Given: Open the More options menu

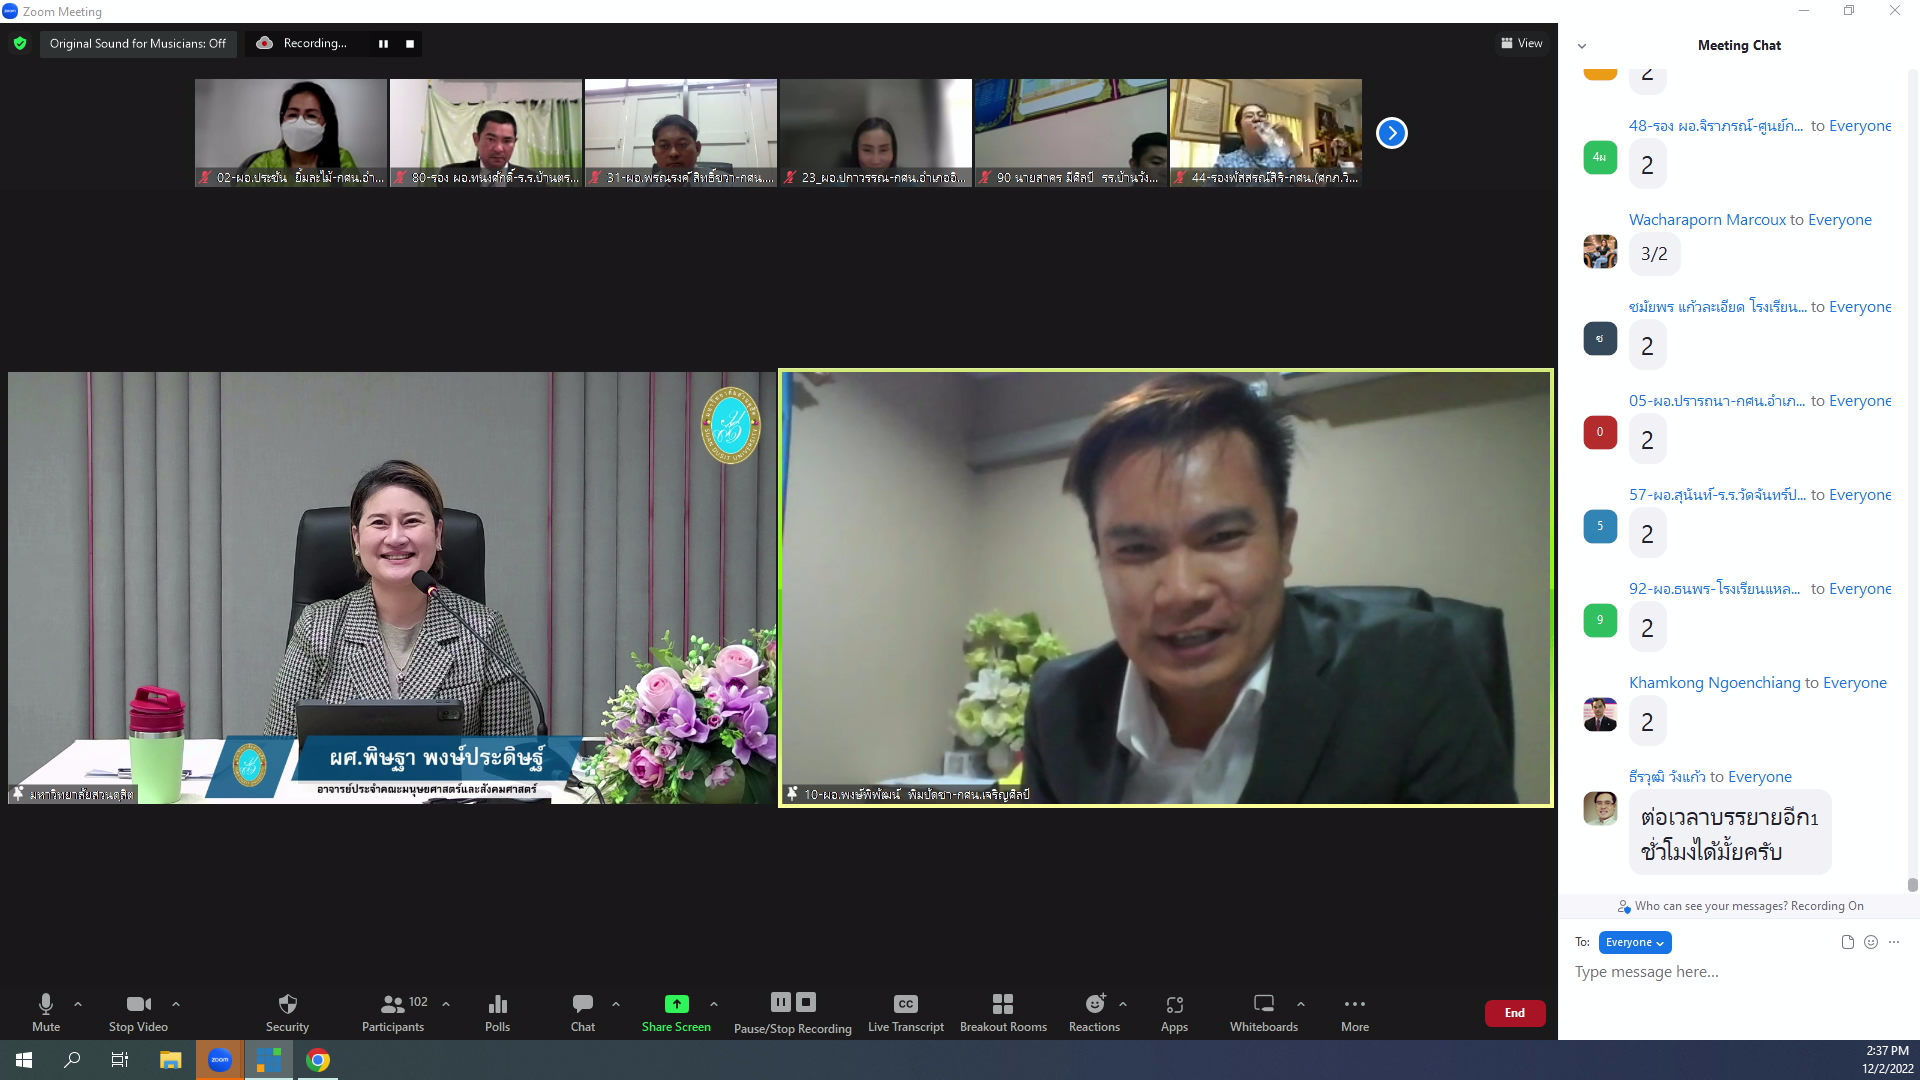Looking at the screenshot, I should coord(1354,1004).
